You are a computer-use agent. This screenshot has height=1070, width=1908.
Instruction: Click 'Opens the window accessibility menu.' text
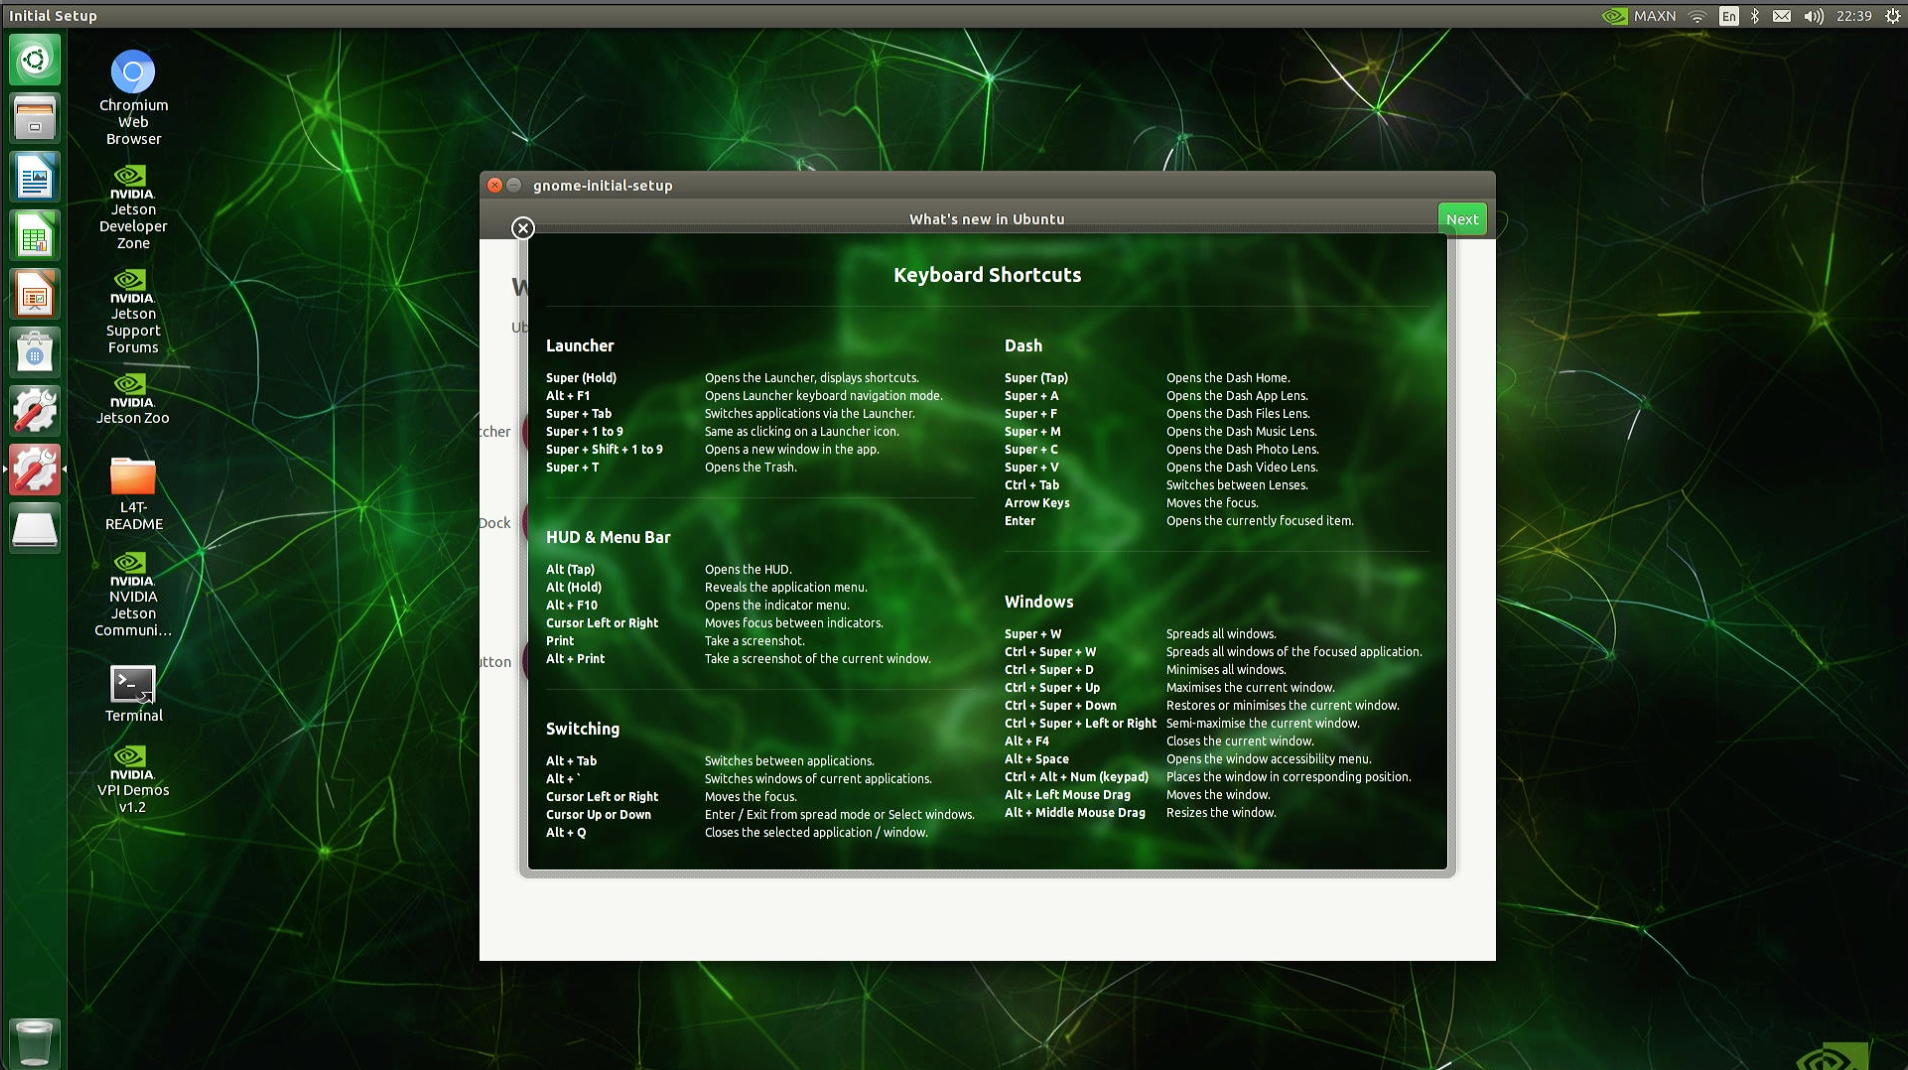(x=1268, y=759)
